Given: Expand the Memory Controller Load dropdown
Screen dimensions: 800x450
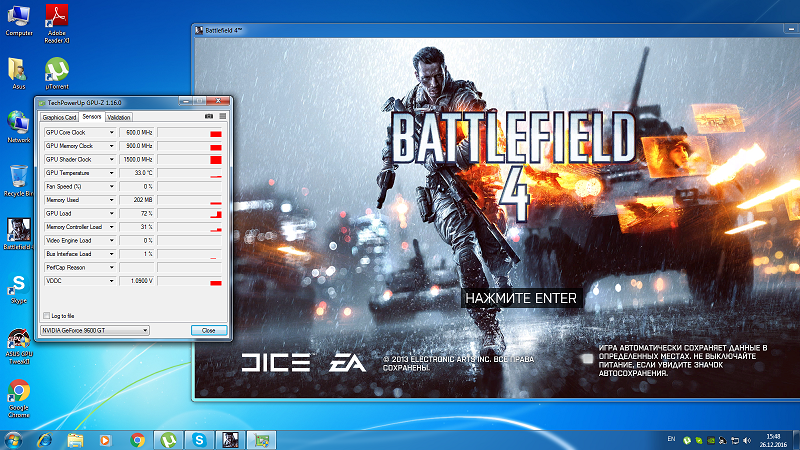Looking at the screenshot, I should point(111,227).
